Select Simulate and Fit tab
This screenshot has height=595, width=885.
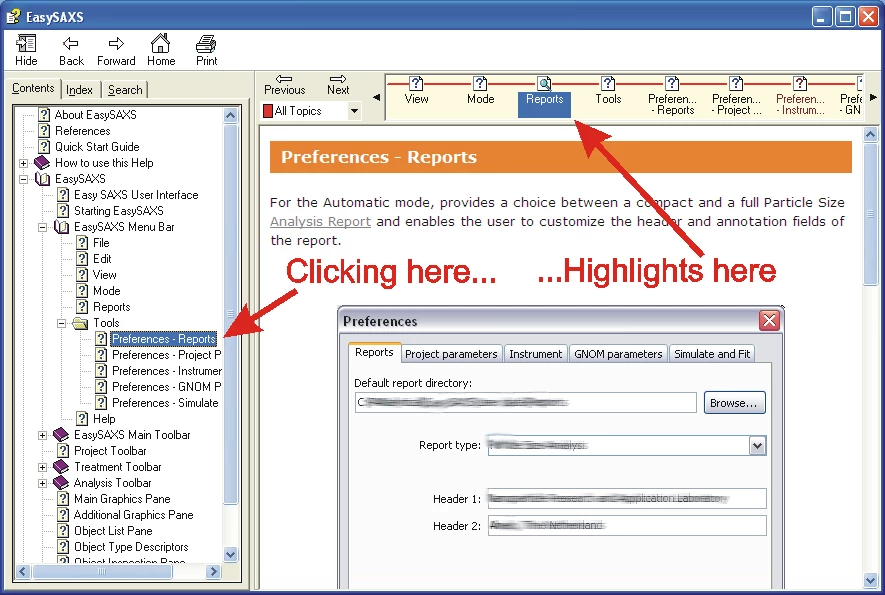tap(712, 354)
